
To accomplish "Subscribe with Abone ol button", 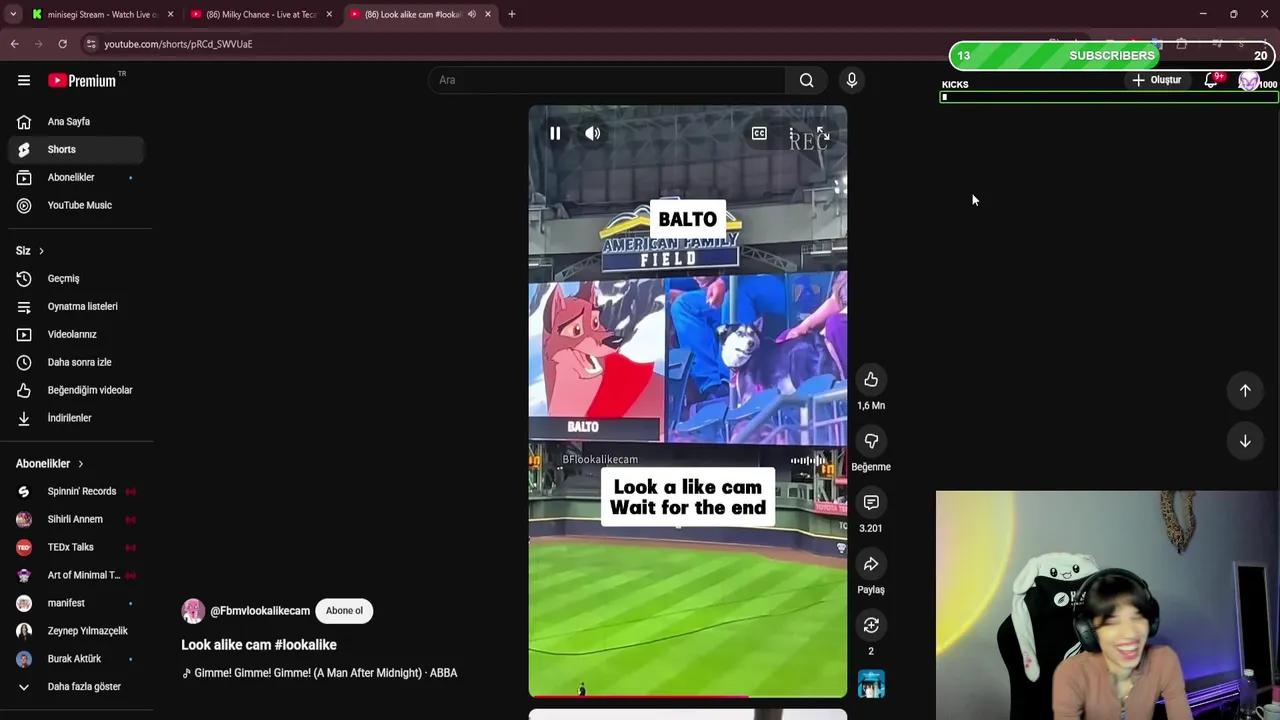I will coord(344,611).
